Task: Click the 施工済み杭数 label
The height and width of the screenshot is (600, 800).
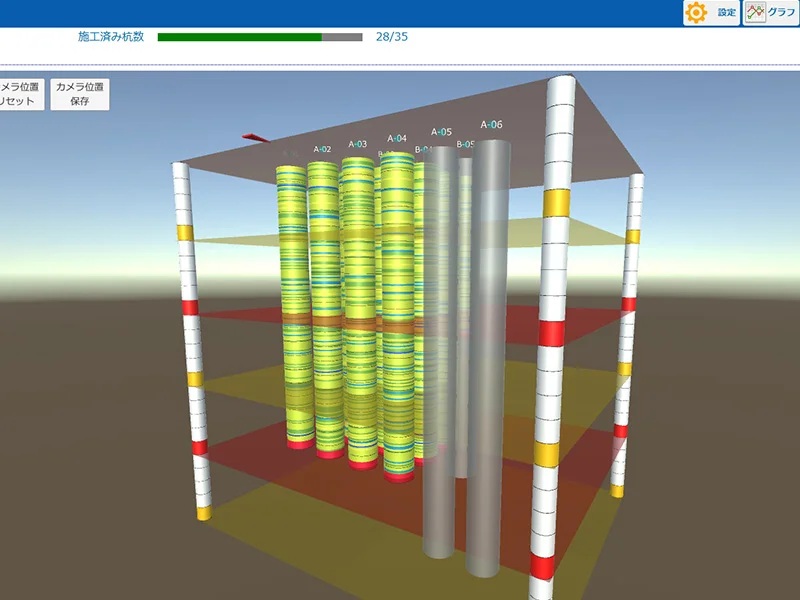Action: point(111,37)
